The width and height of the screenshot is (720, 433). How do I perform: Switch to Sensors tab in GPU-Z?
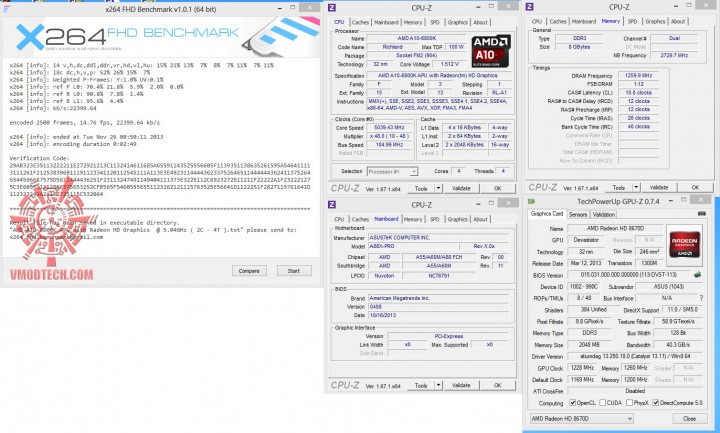[x=578, y=214]
